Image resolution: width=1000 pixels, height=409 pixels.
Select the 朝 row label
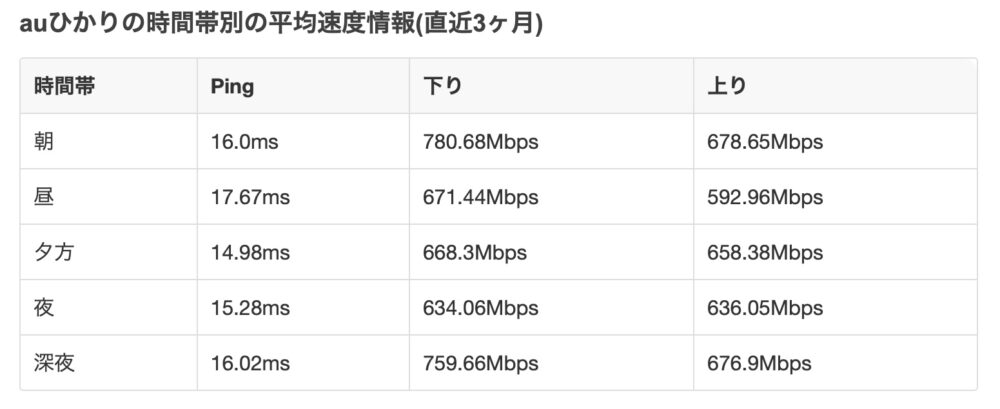coord(44,142)
